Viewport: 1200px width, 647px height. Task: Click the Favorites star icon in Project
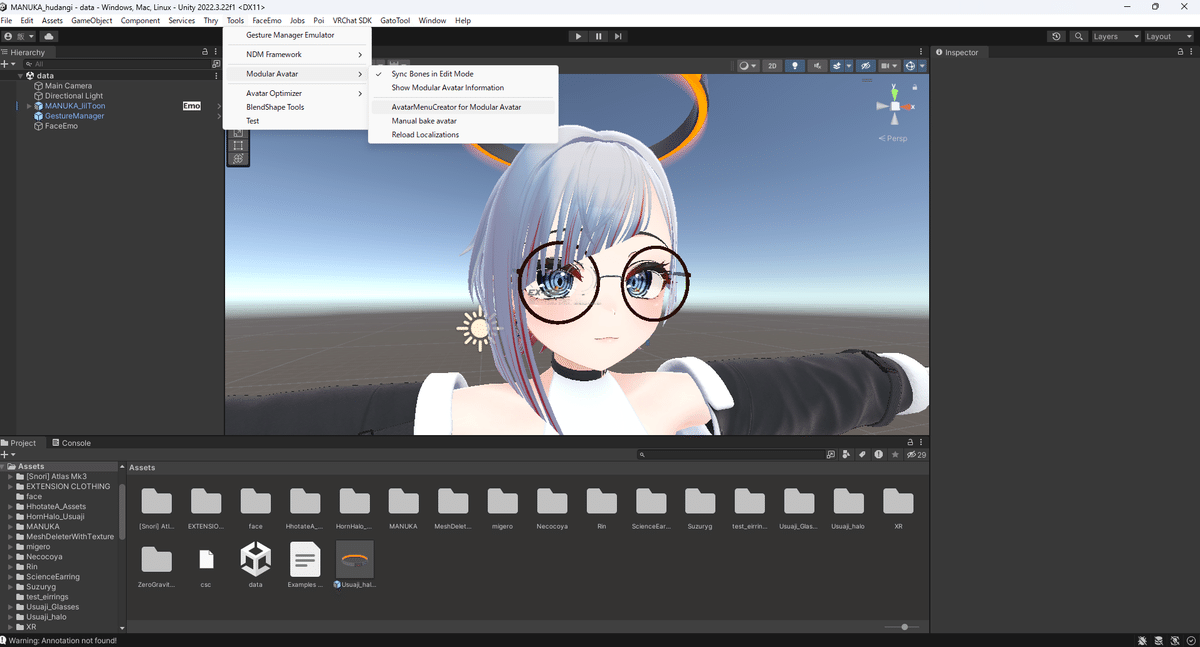894,455
